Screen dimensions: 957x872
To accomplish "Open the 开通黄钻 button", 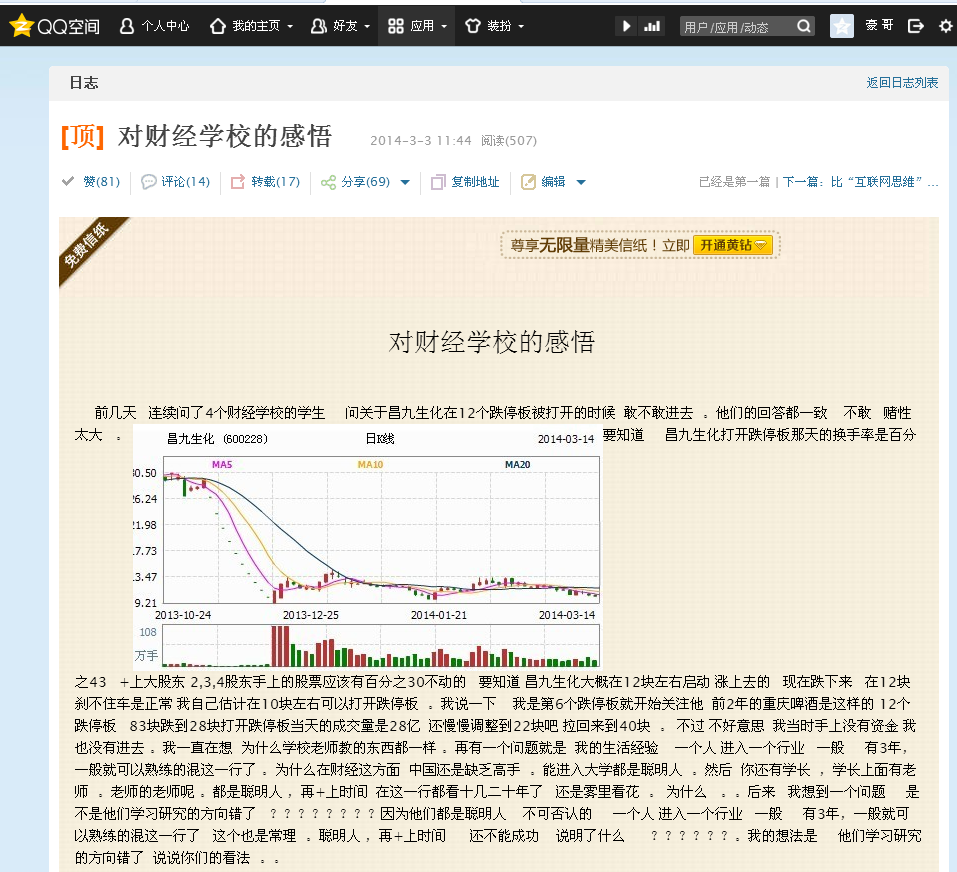I will (x=732, y=244).
